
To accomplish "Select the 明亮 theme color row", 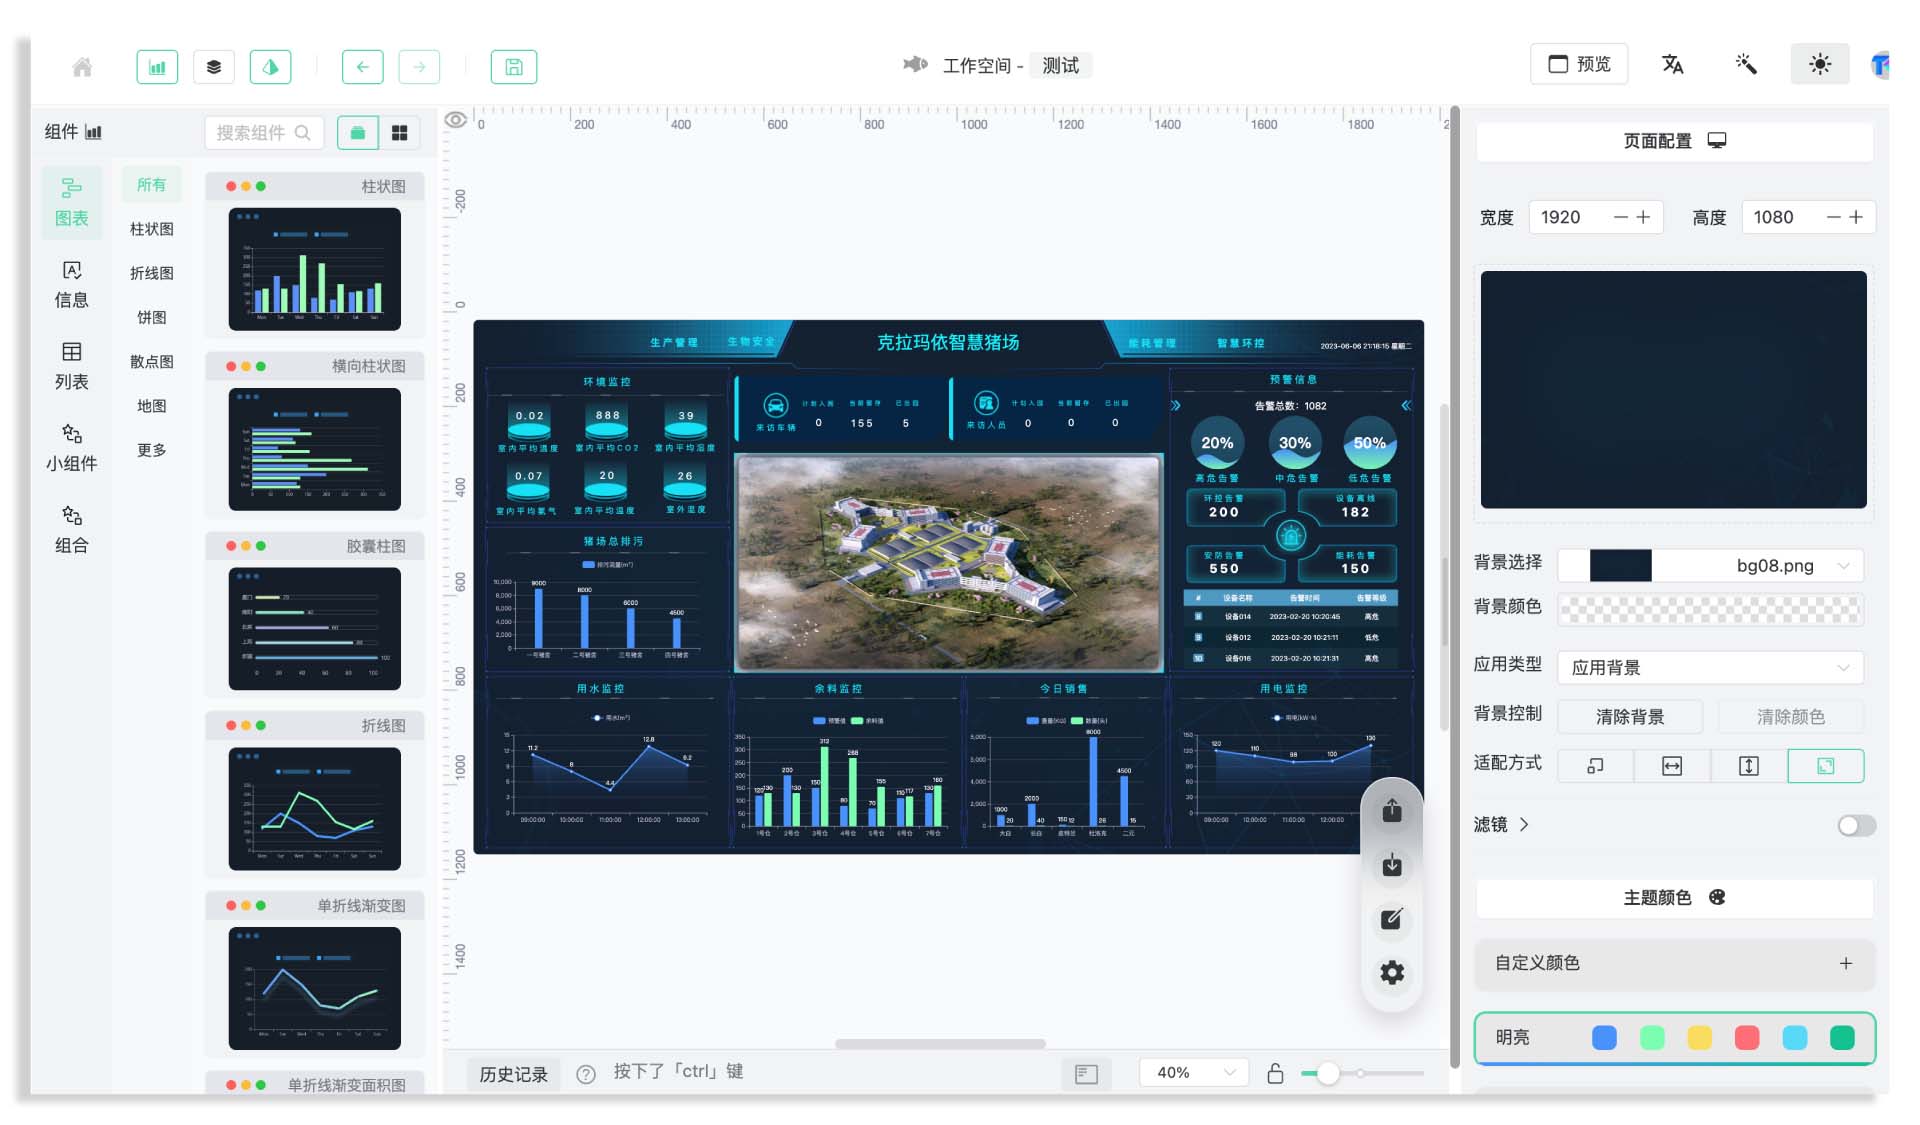I will [1675, 1038].
